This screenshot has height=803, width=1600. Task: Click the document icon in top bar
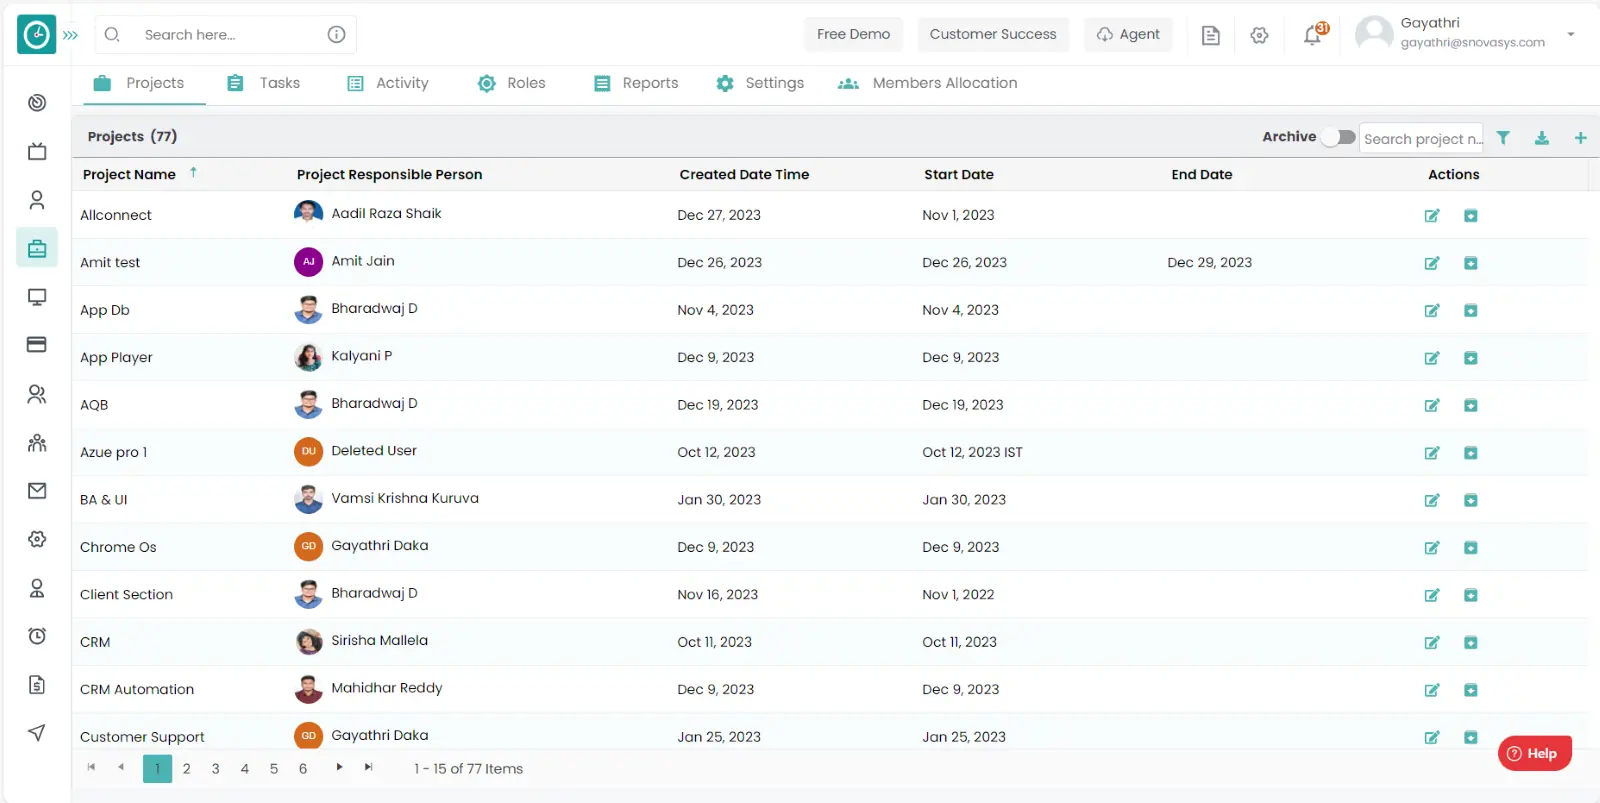click(1210, 36)
